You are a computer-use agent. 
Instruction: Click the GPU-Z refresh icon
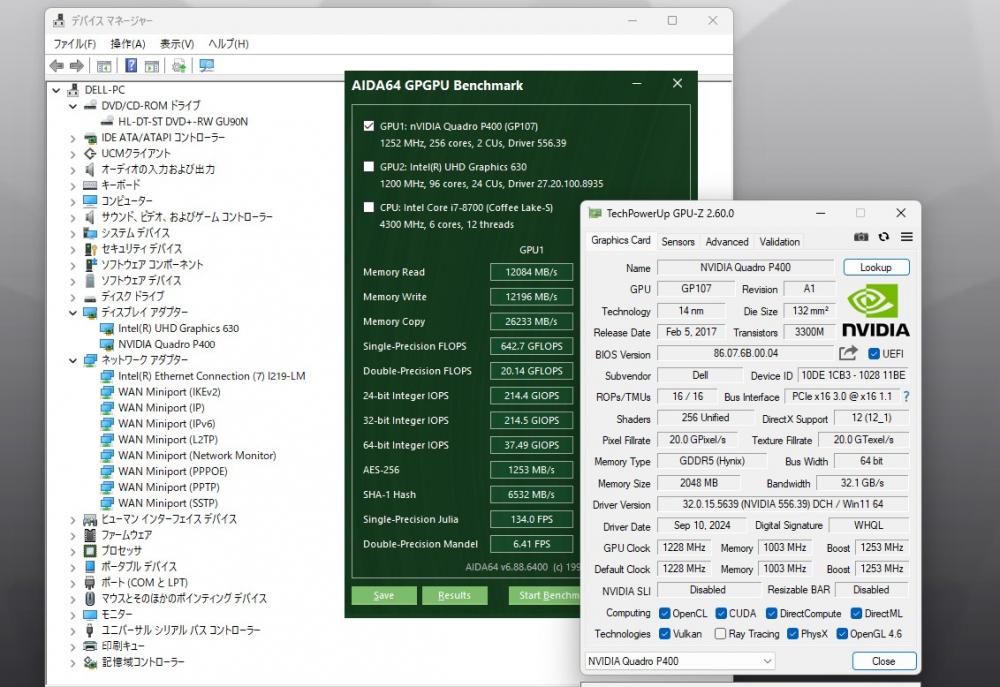[x=884, y=237]
